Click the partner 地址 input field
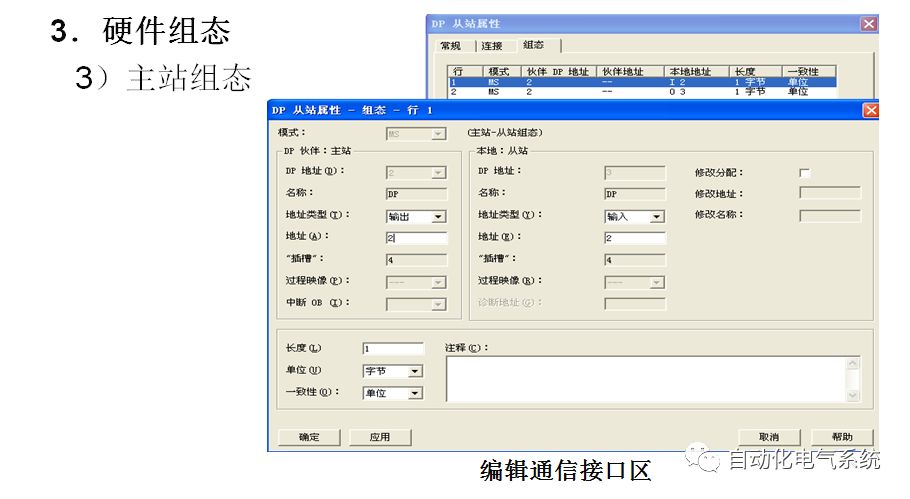The width and height of the screenshot is (910, 499). point(417,238)
